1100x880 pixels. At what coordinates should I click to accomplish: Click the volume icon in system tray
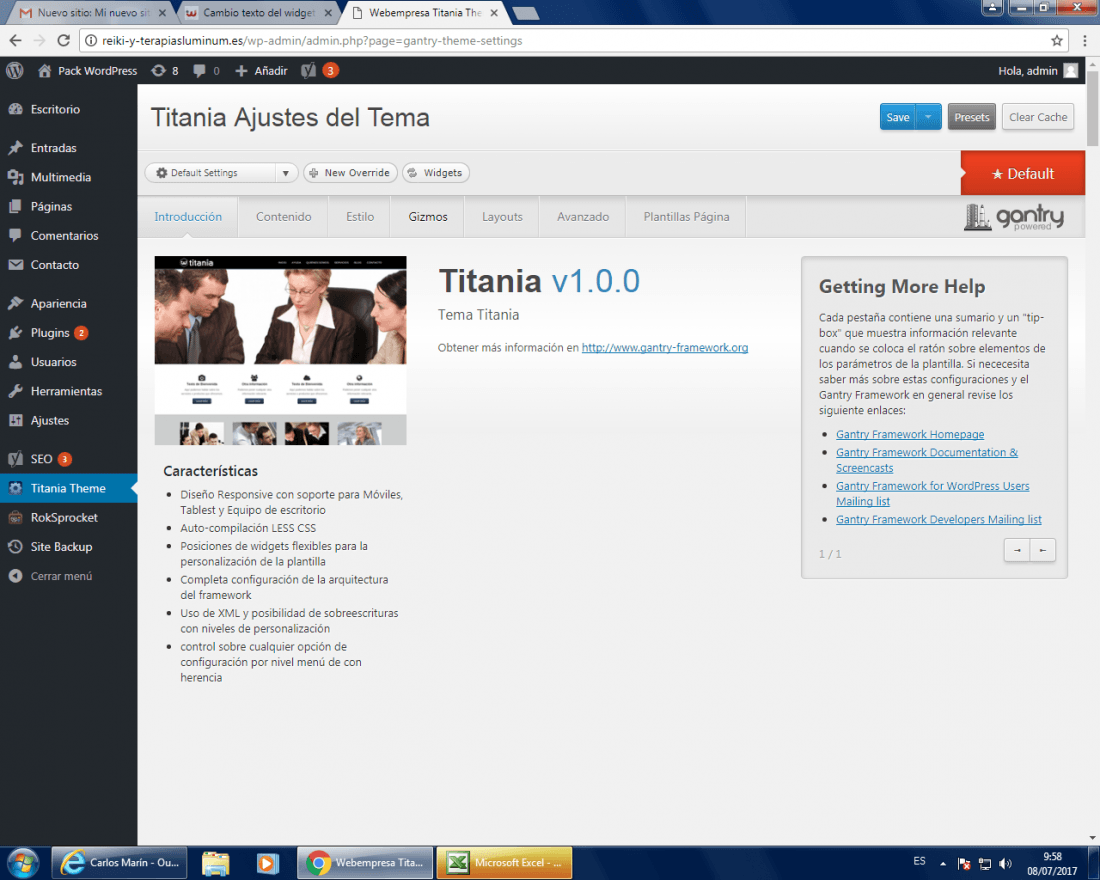point(1005,863)
